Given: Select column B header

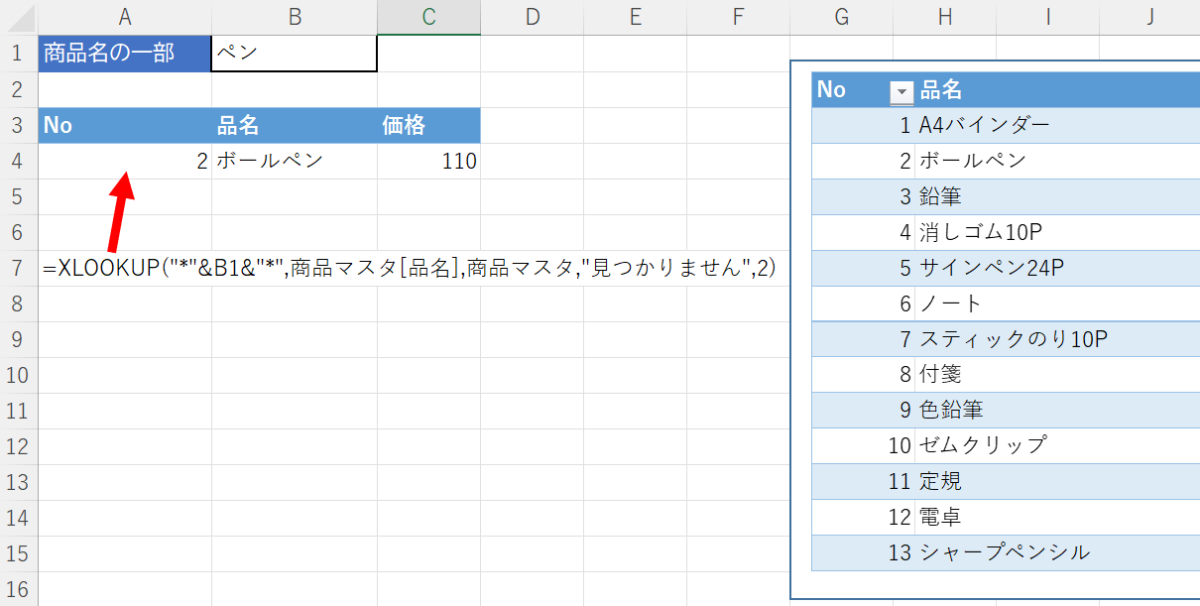Looking at the screenshot, I should (294, 16).
